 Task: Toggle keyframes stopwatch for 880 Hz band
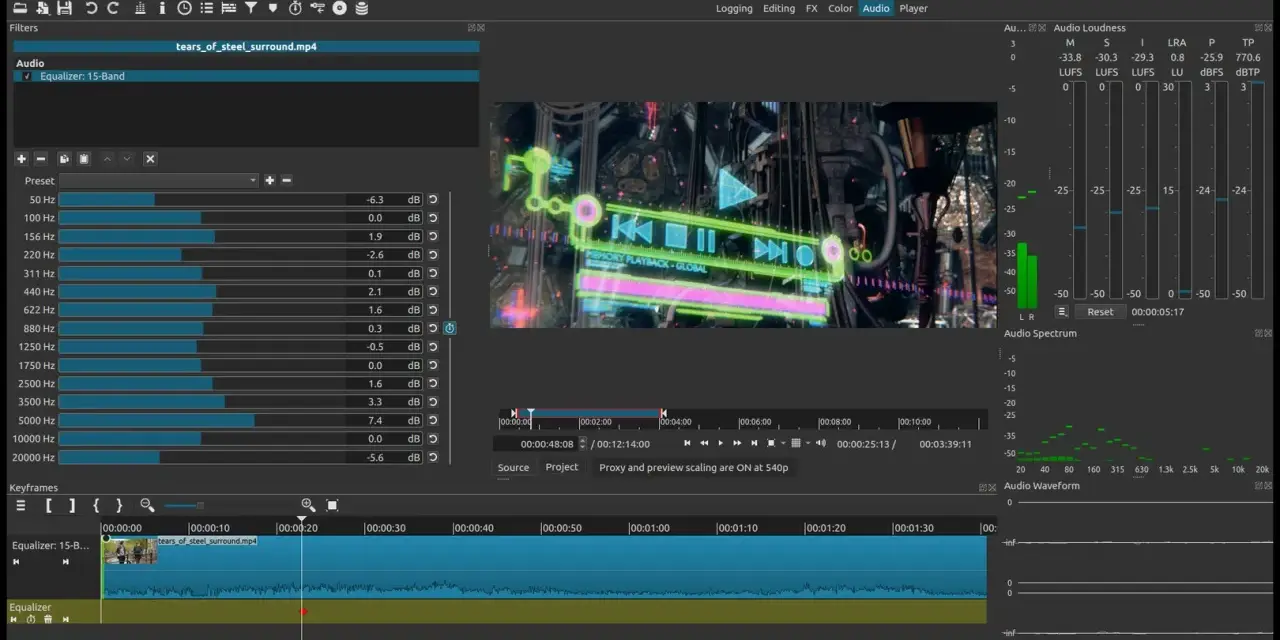450,328
